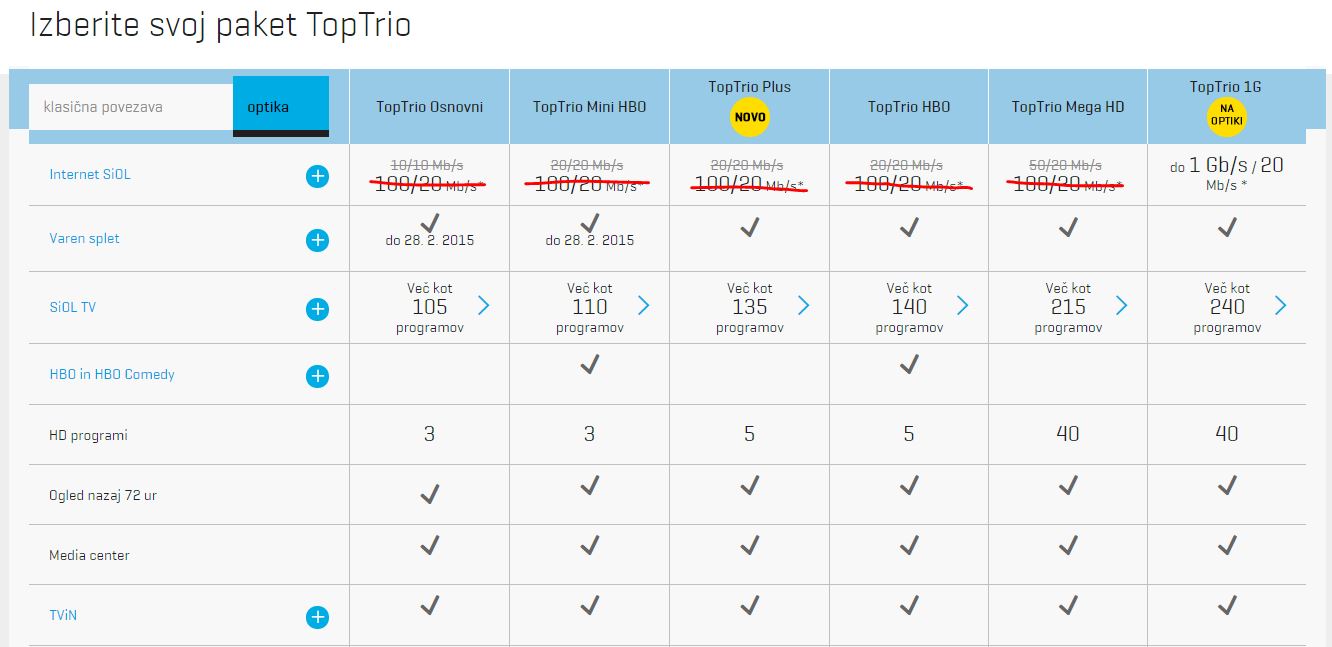Screen dimensions: 1332x647
Task: Switch to the optika tab
Action: pos(281,106)
